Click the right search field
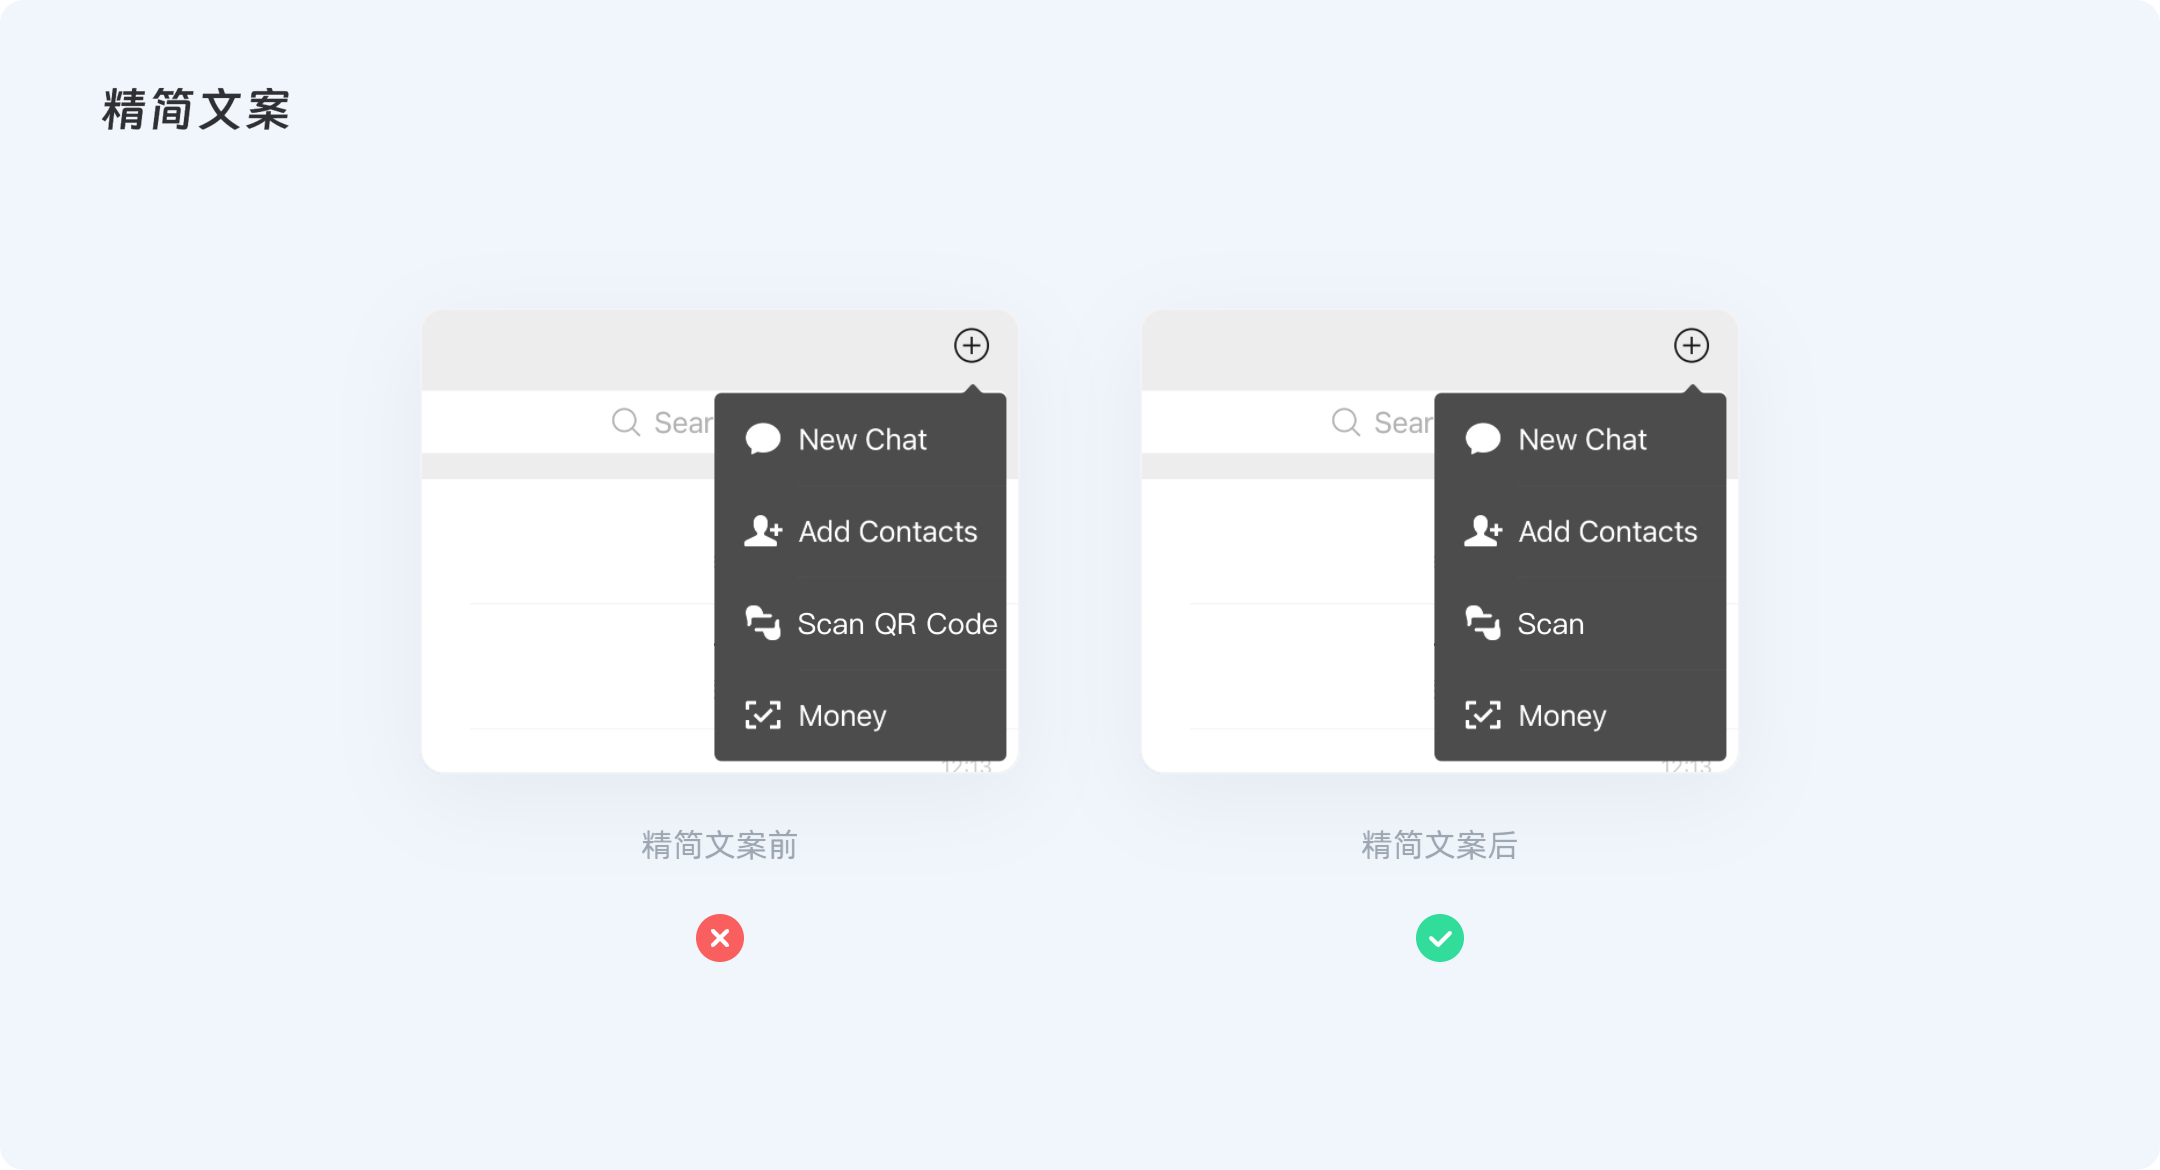This screenshot has width=2160, height=1170. [x=1288, y=422]
